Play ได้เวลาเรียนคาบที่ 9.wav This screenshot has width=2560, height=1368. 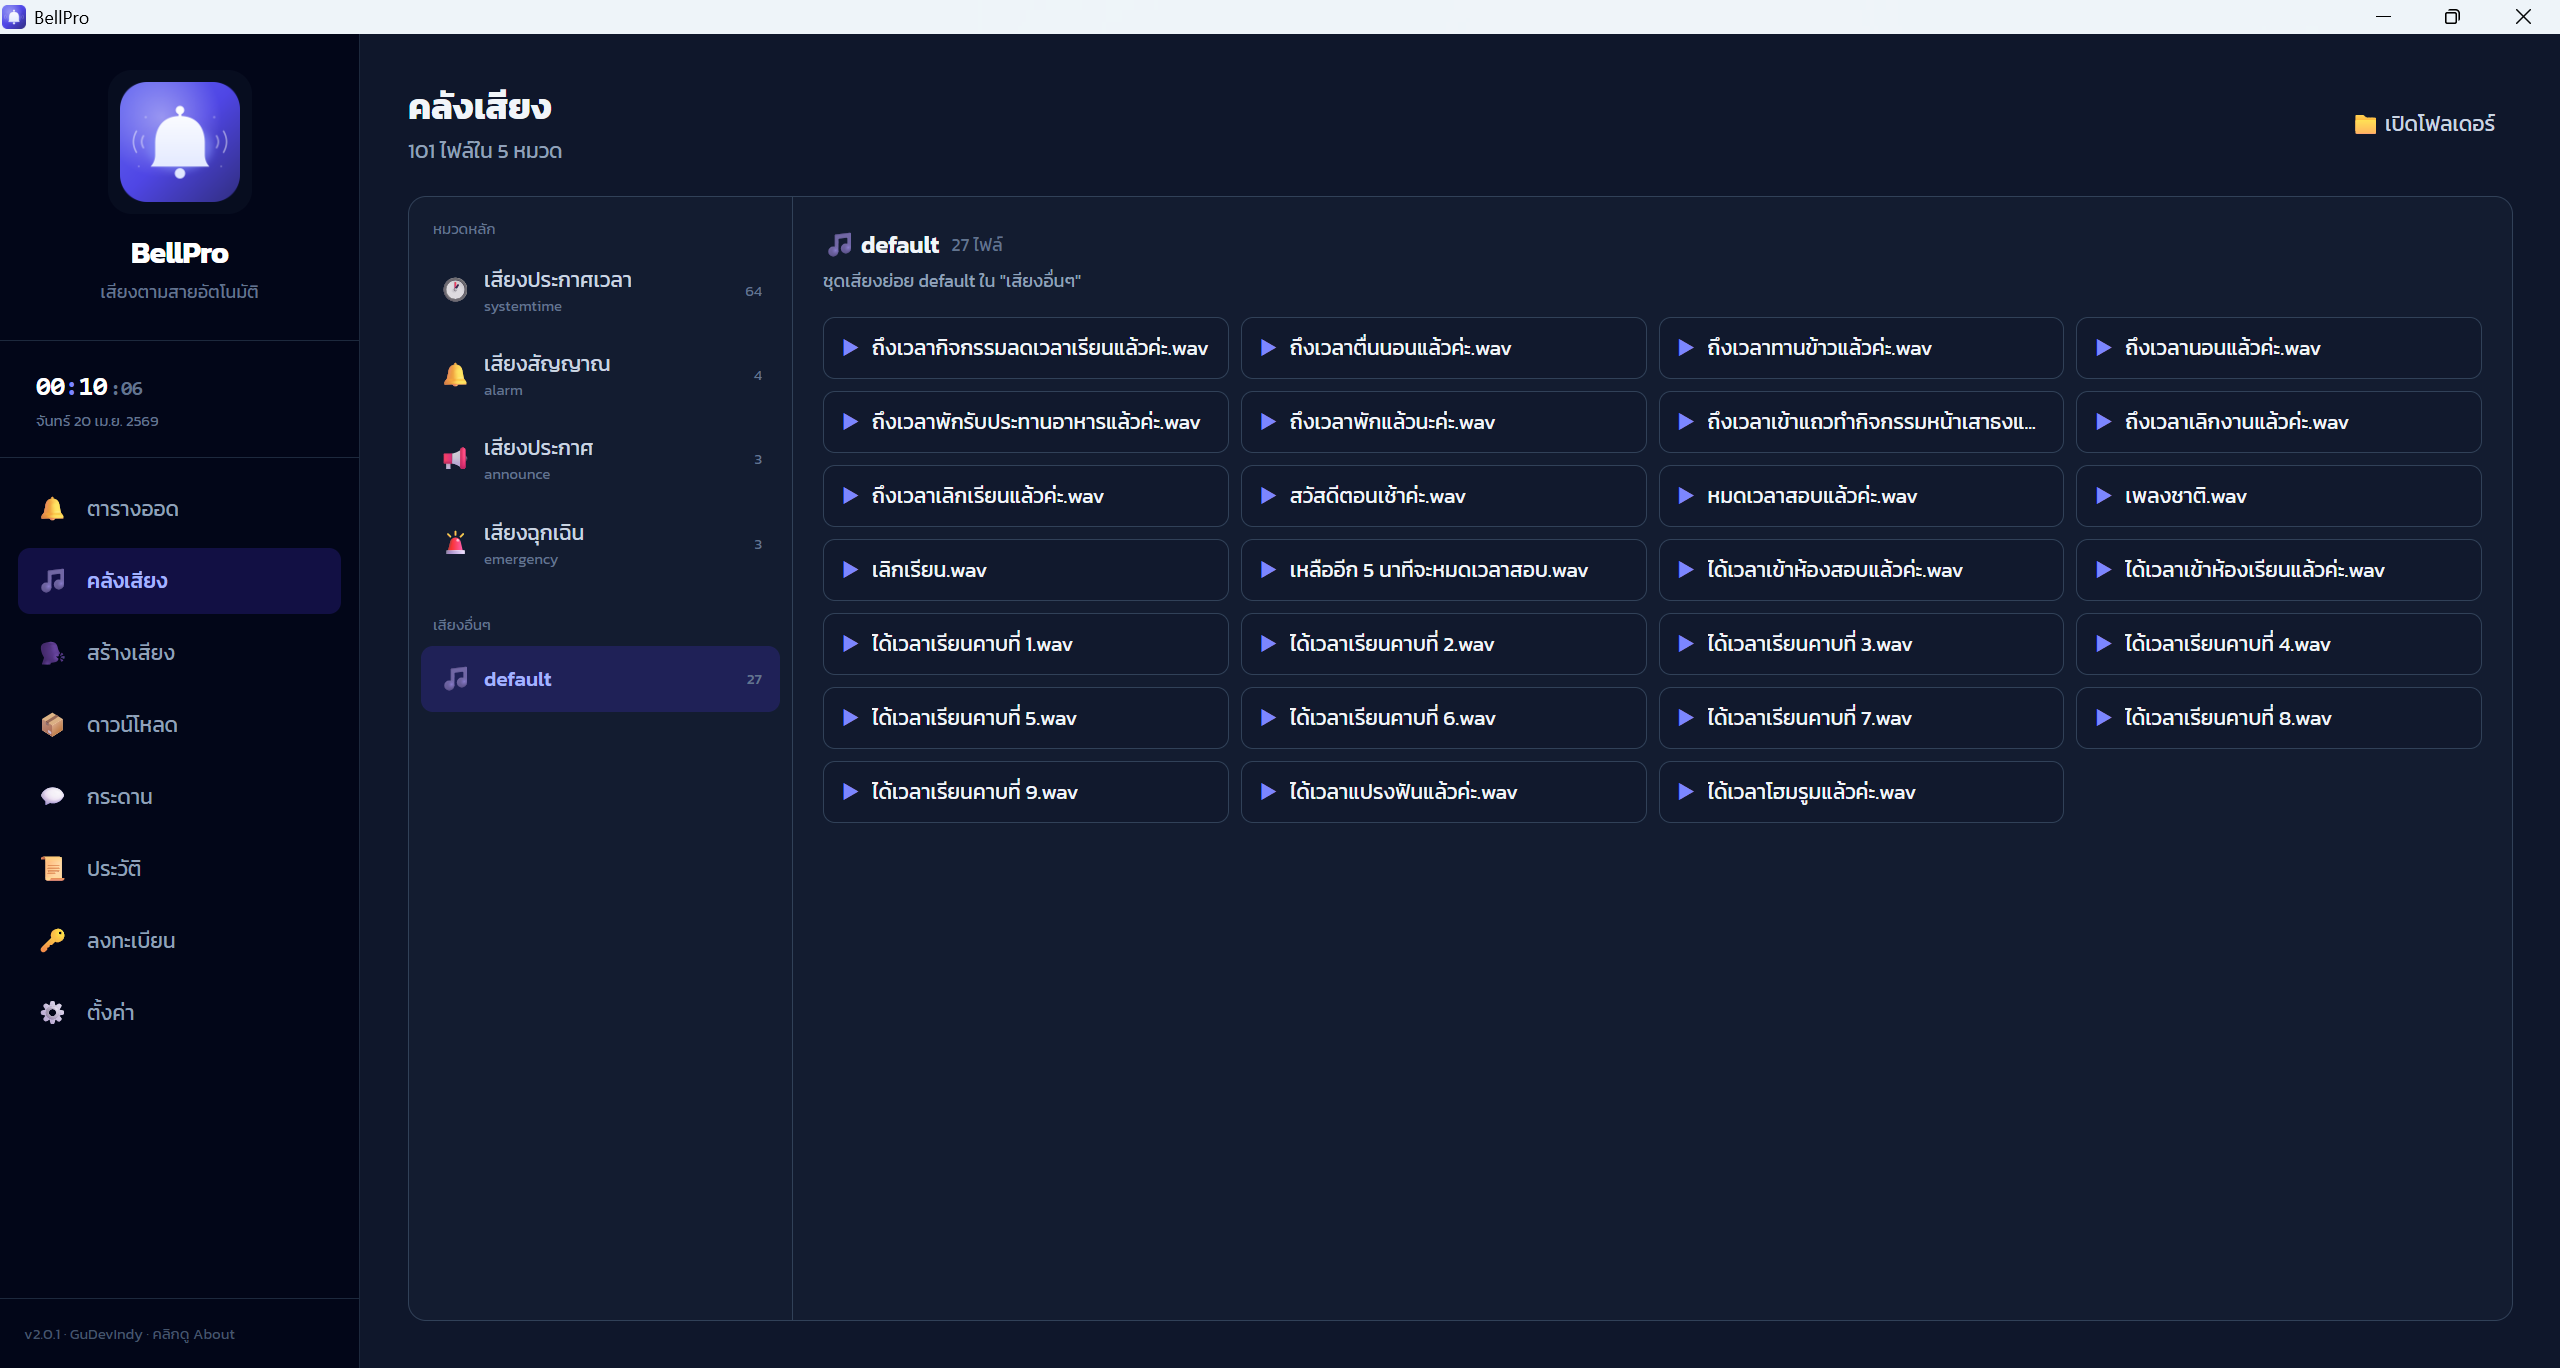[x=1025, y=792]
